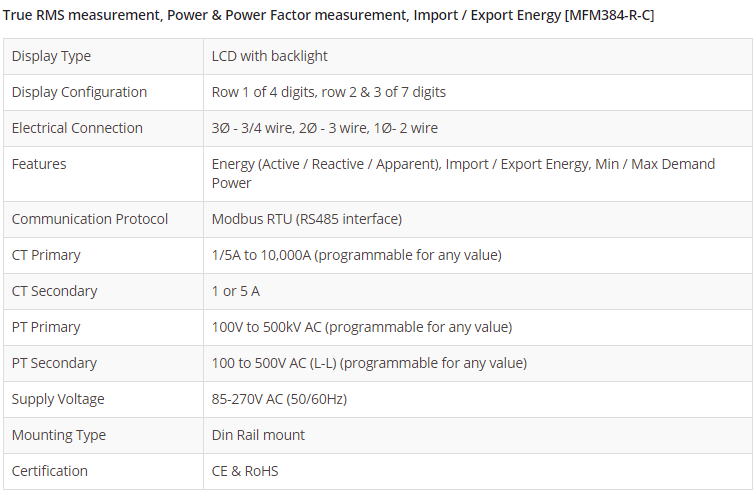Click the Modbus RTU (RS485 interface) value
Viewport: 756px width, 495px height.
307,219
